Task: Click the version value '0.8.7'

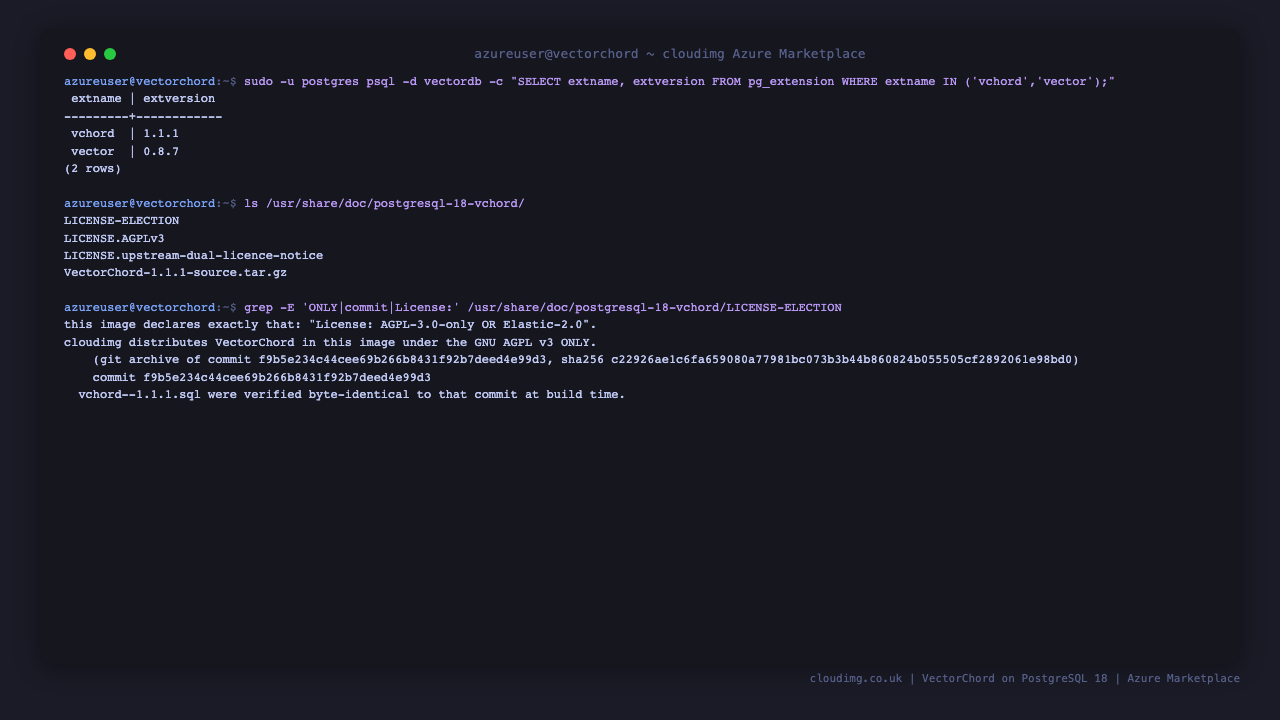Action: click(x=161, y=152)
